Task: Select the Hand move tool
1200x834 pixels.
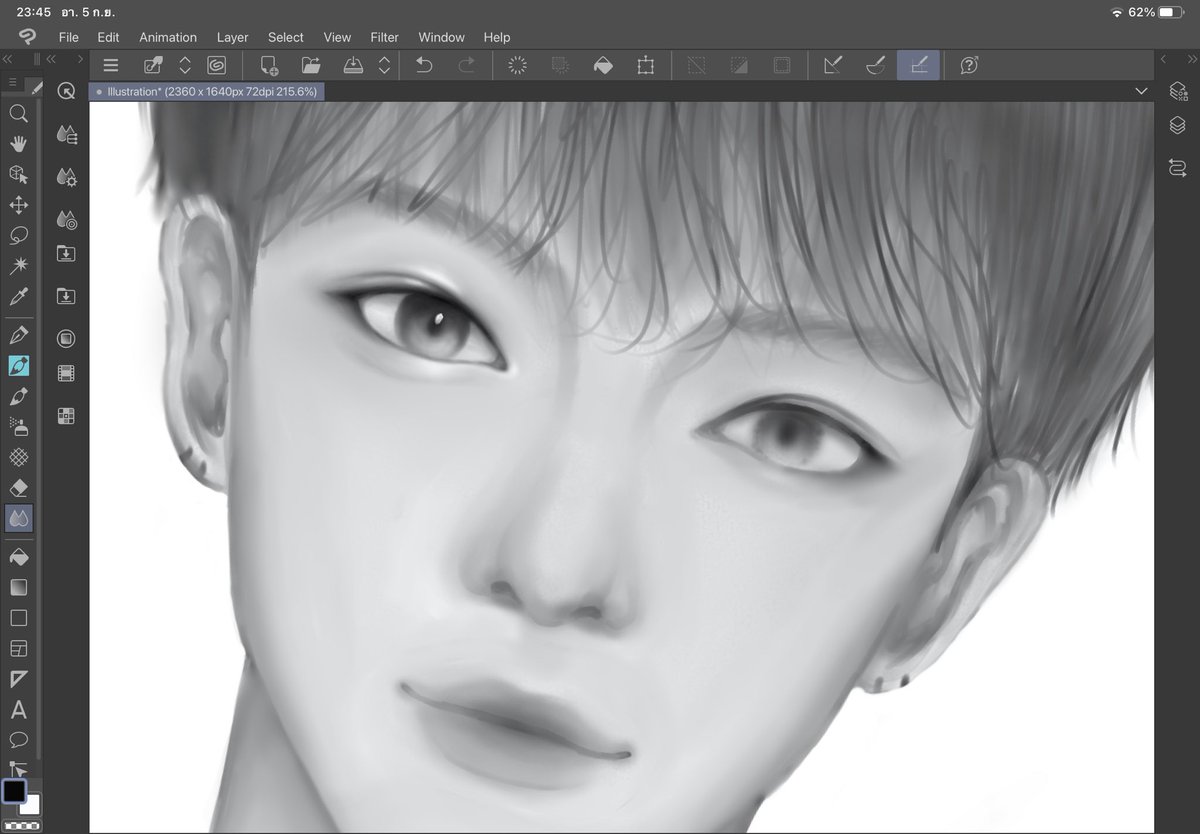Action: click(18, 144)
